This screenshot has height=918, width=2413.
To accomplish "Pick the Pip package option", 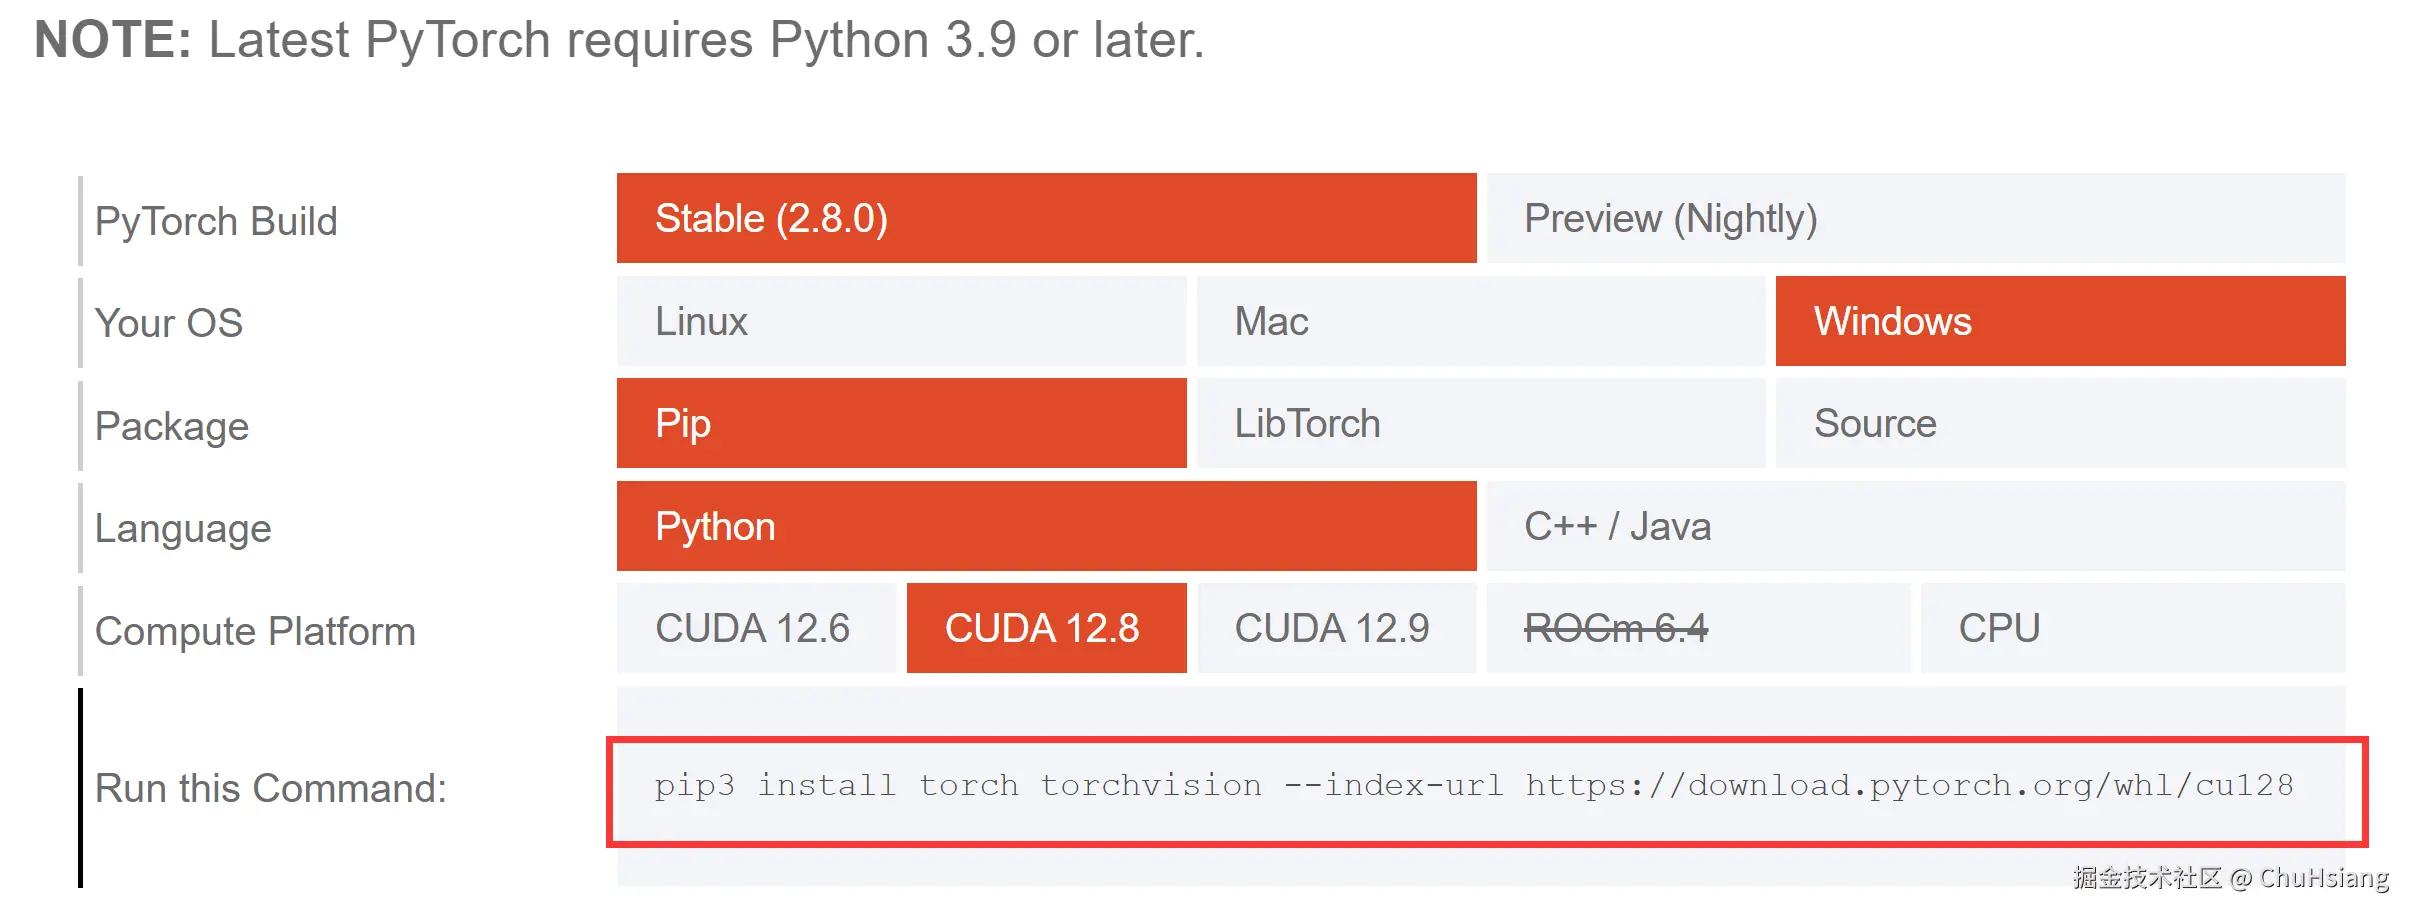I will (900, 423).
